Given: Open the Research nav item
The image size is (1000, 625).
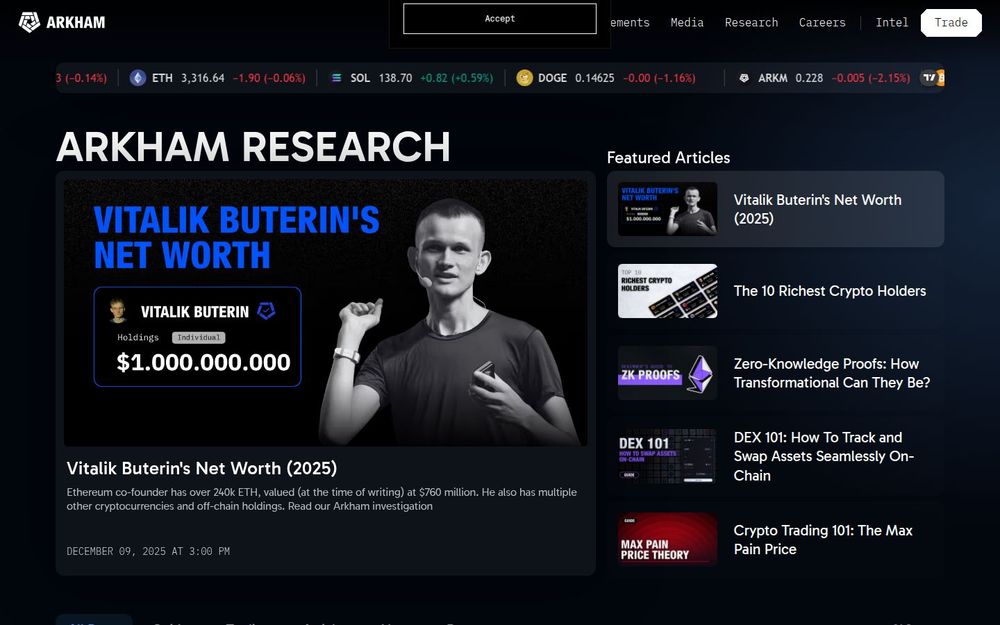Looking at the screenshot, I should pyautogui.click(x=751, y=22).
